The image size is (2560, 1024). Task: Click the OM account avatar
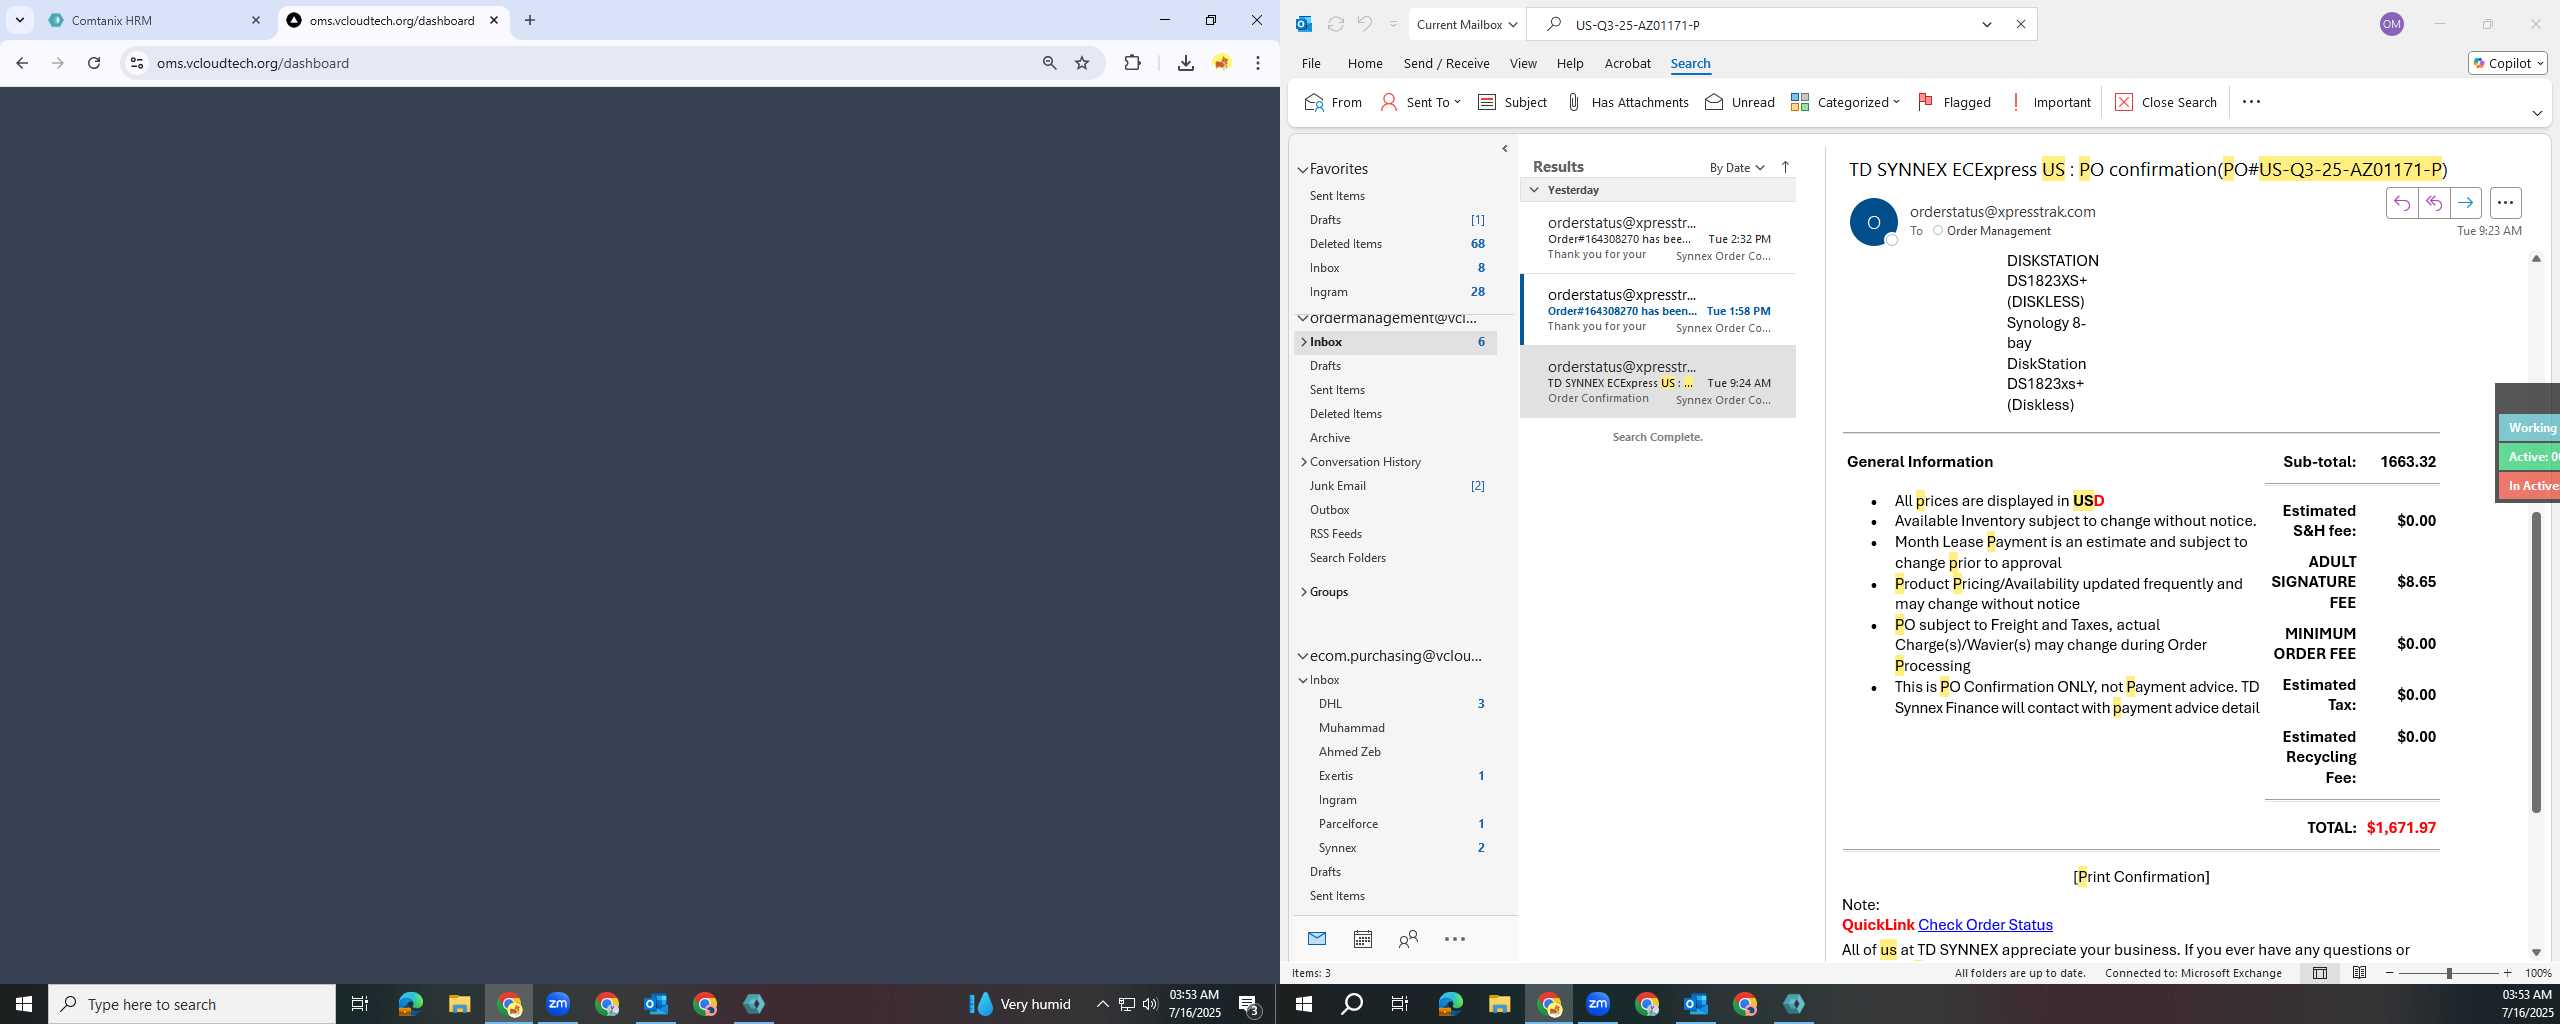coord(2392,24)
